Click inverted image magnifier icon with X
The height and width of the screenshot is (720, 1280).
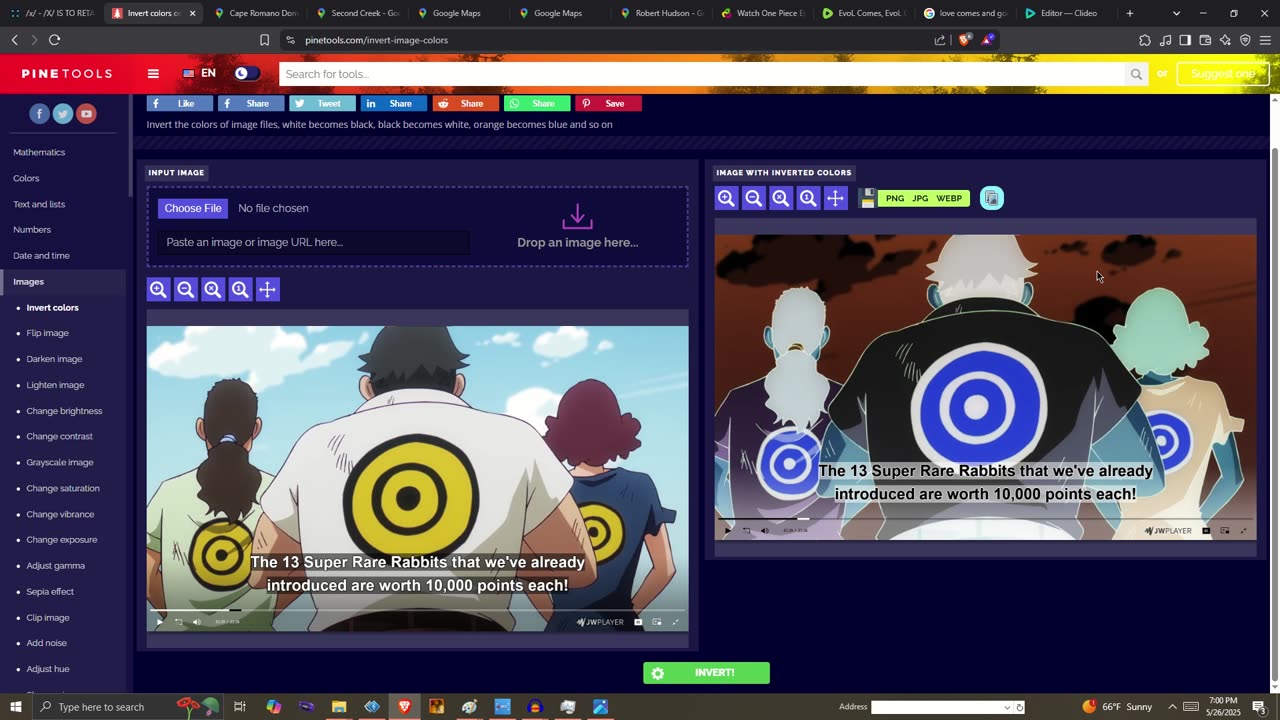[781, 198]
